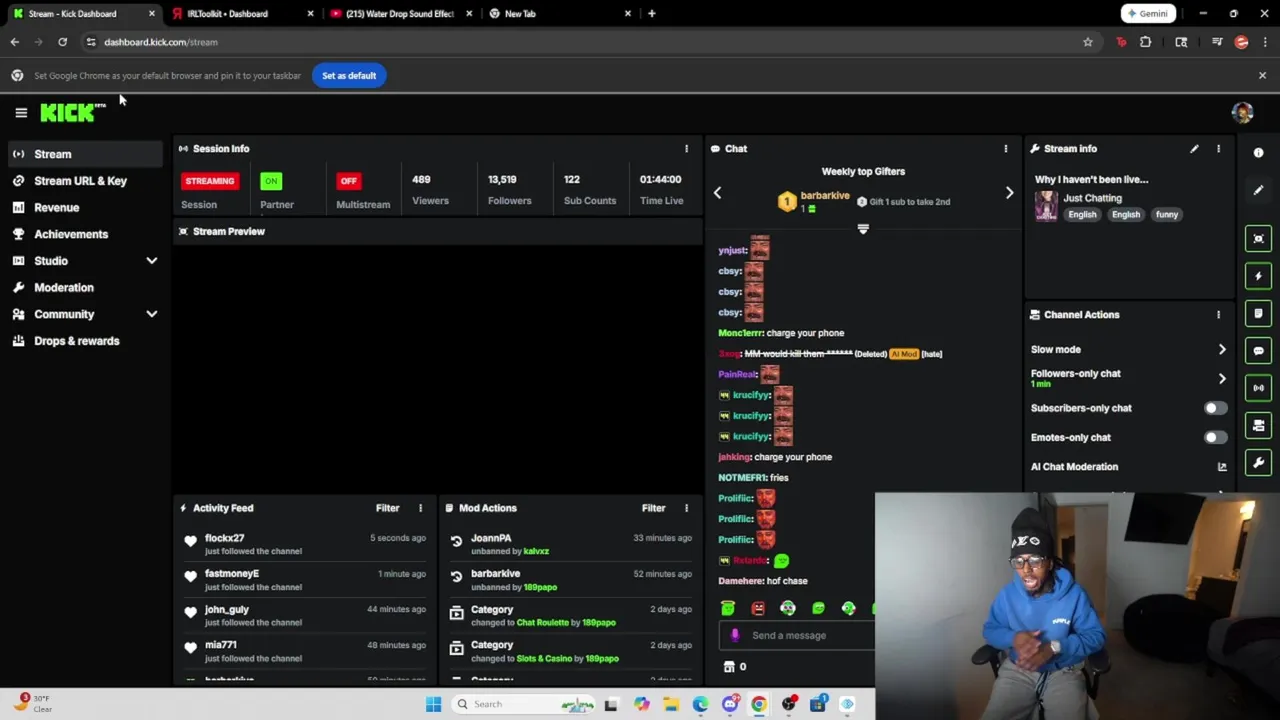Toggle the chat bubble widget icon

pos(1258,351)
